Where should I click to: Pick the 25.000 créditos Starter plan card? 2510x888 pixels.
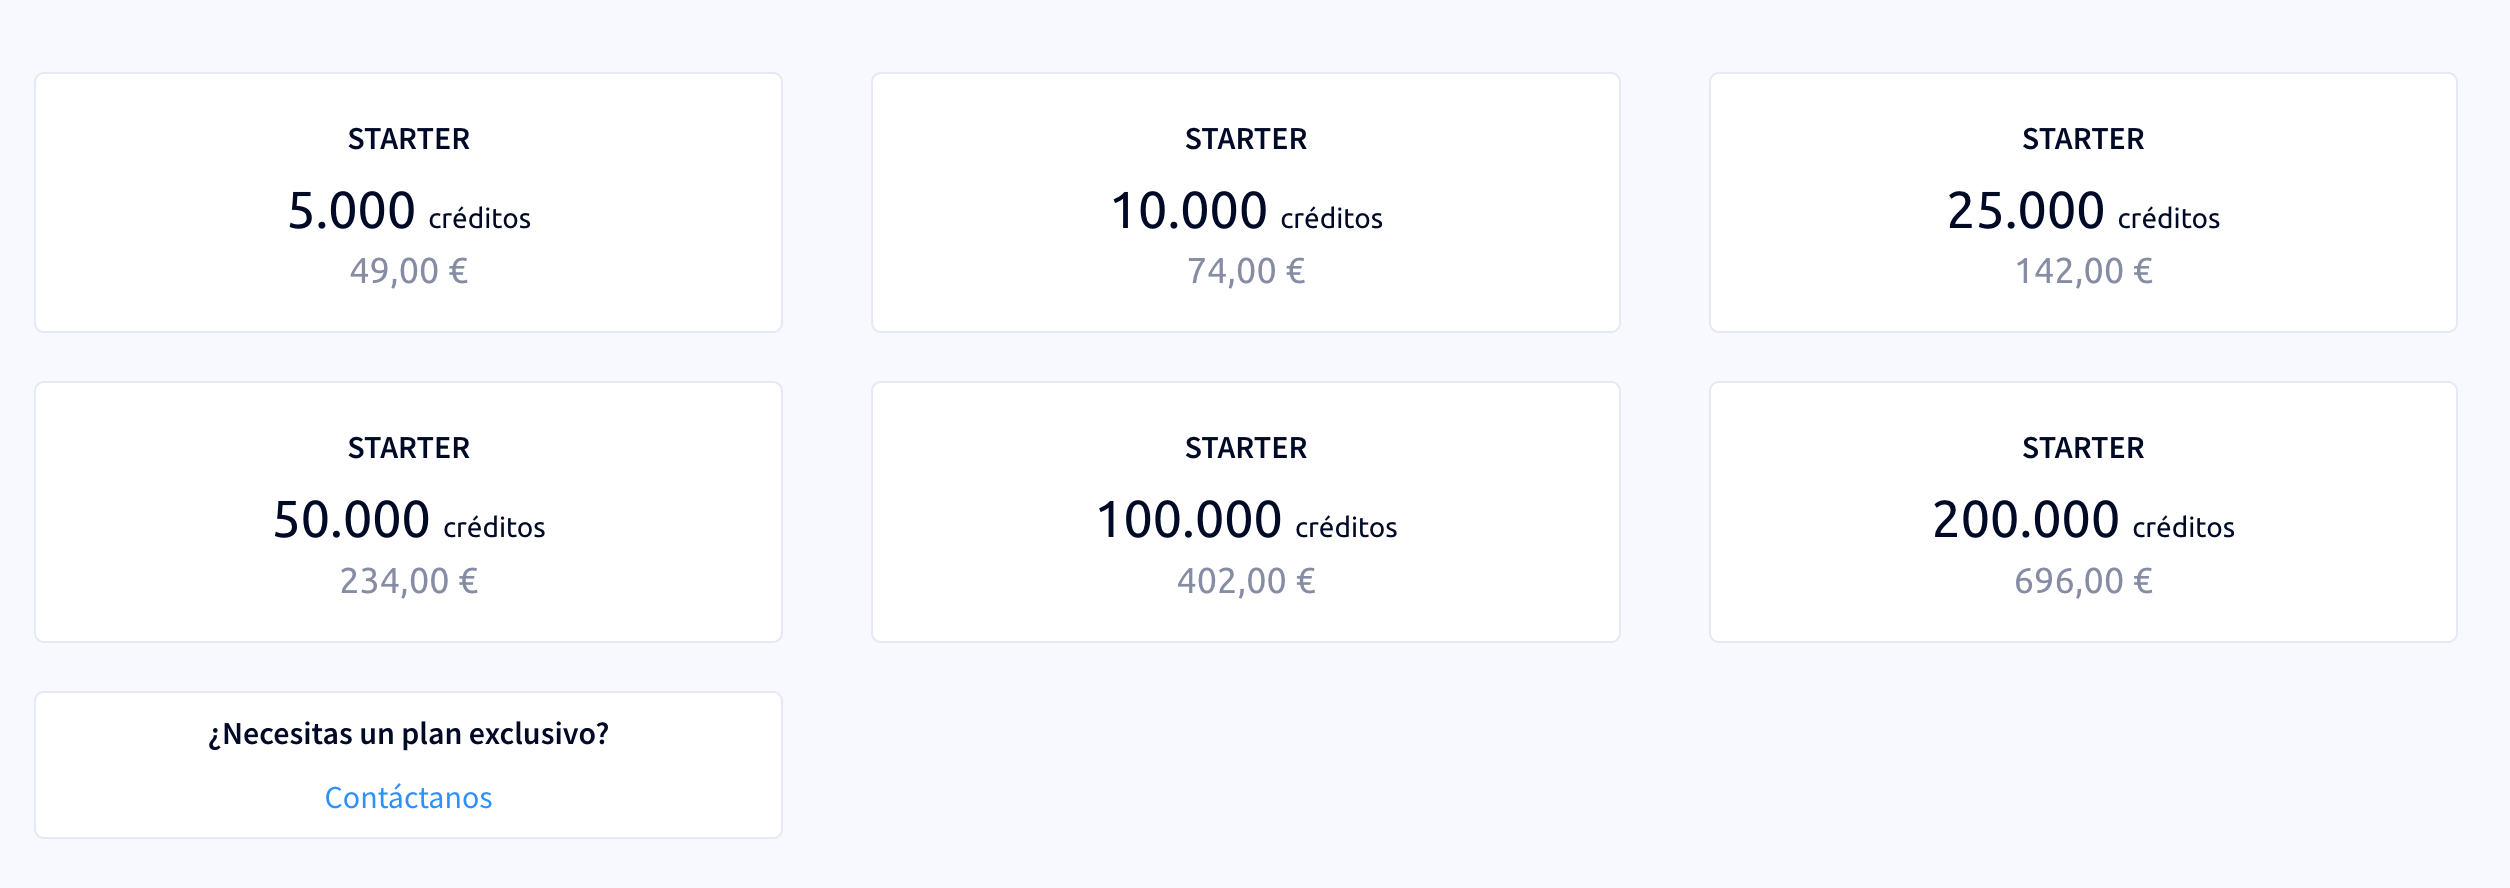(x=2083, y=202)
